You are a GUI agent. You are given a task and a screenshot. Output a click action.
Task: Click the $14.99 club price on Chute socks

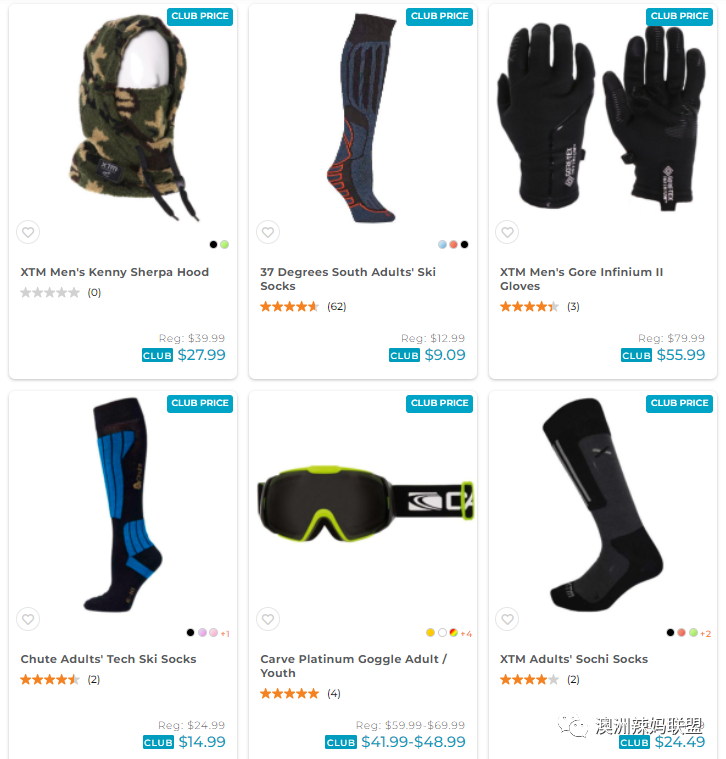(x=202, y=742)
